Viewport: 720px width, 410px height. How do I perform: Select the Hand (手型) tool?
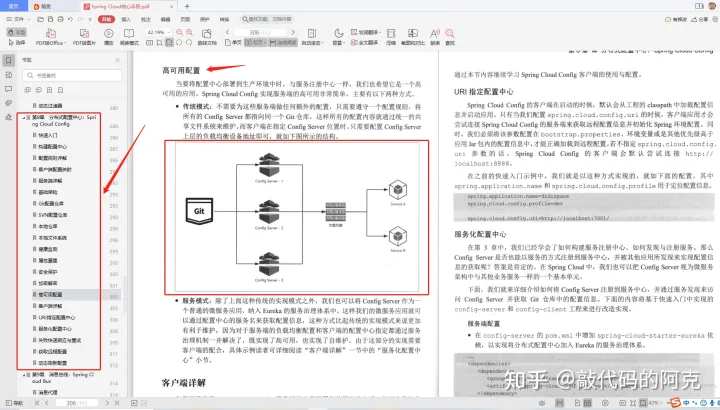point(17,32)
